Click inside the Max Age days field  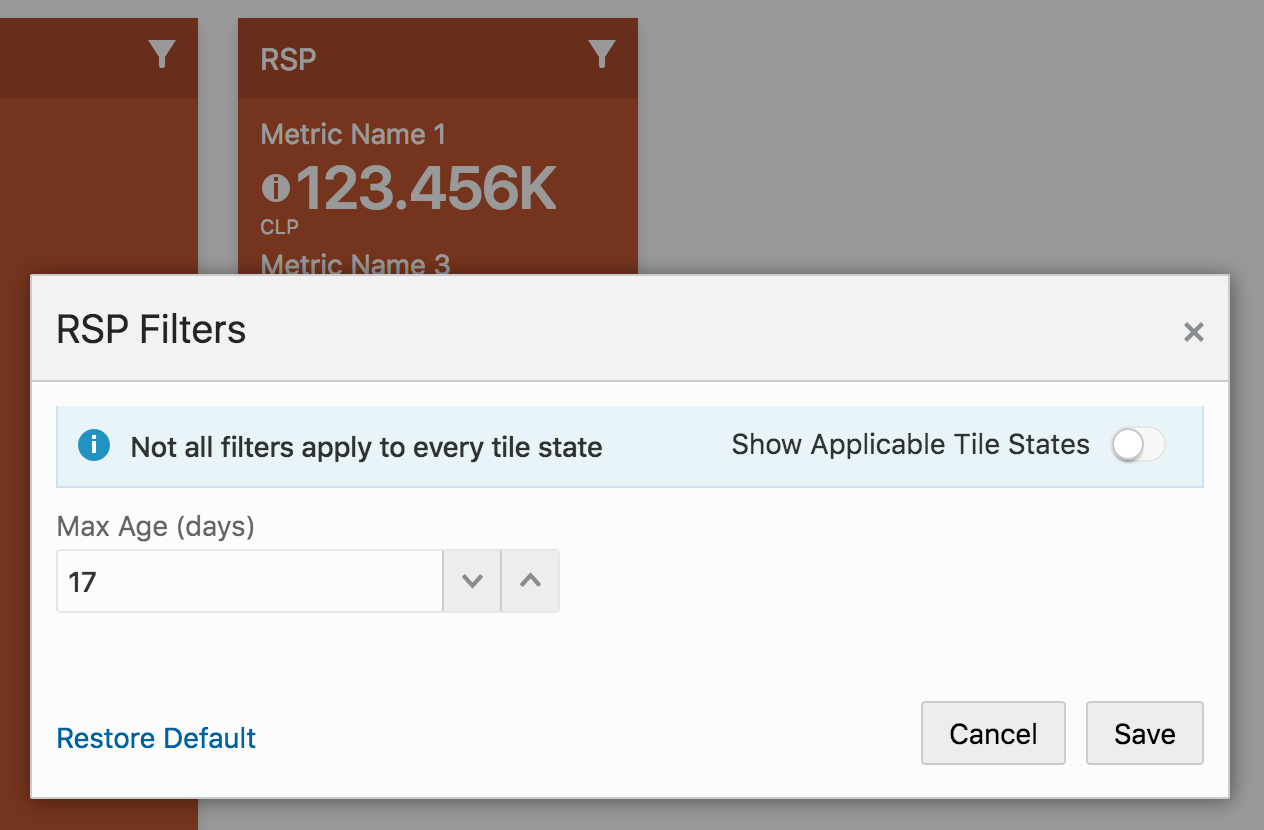[x=248, y=581]
